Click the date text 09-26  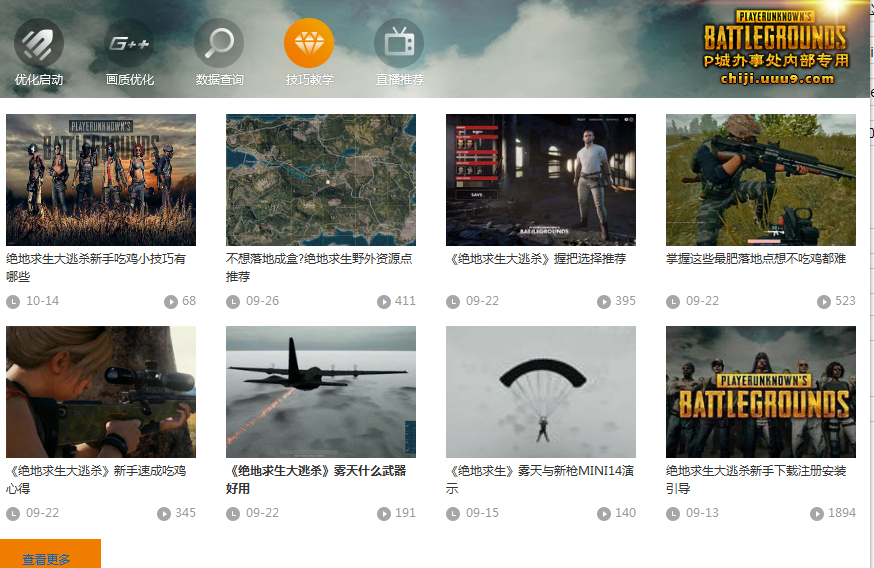point(263,301)
